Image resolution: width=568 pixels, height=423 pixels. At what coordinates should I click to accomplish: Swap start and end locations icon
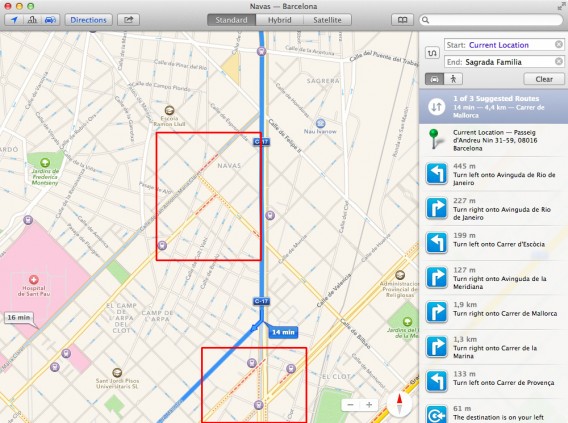432,53
